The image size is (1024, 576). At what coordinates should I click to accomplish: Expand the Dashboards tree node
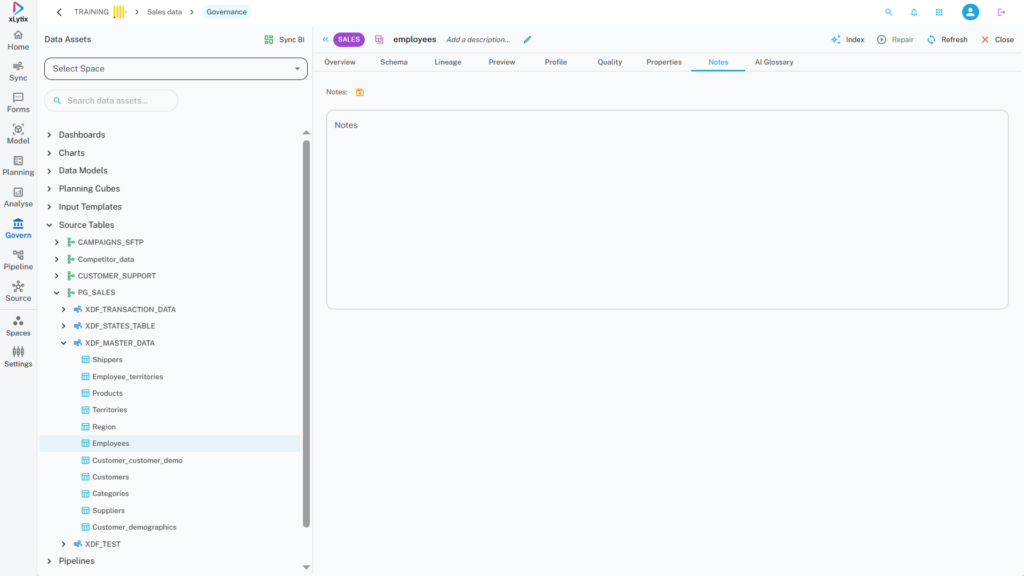click(x=50, y=135)
